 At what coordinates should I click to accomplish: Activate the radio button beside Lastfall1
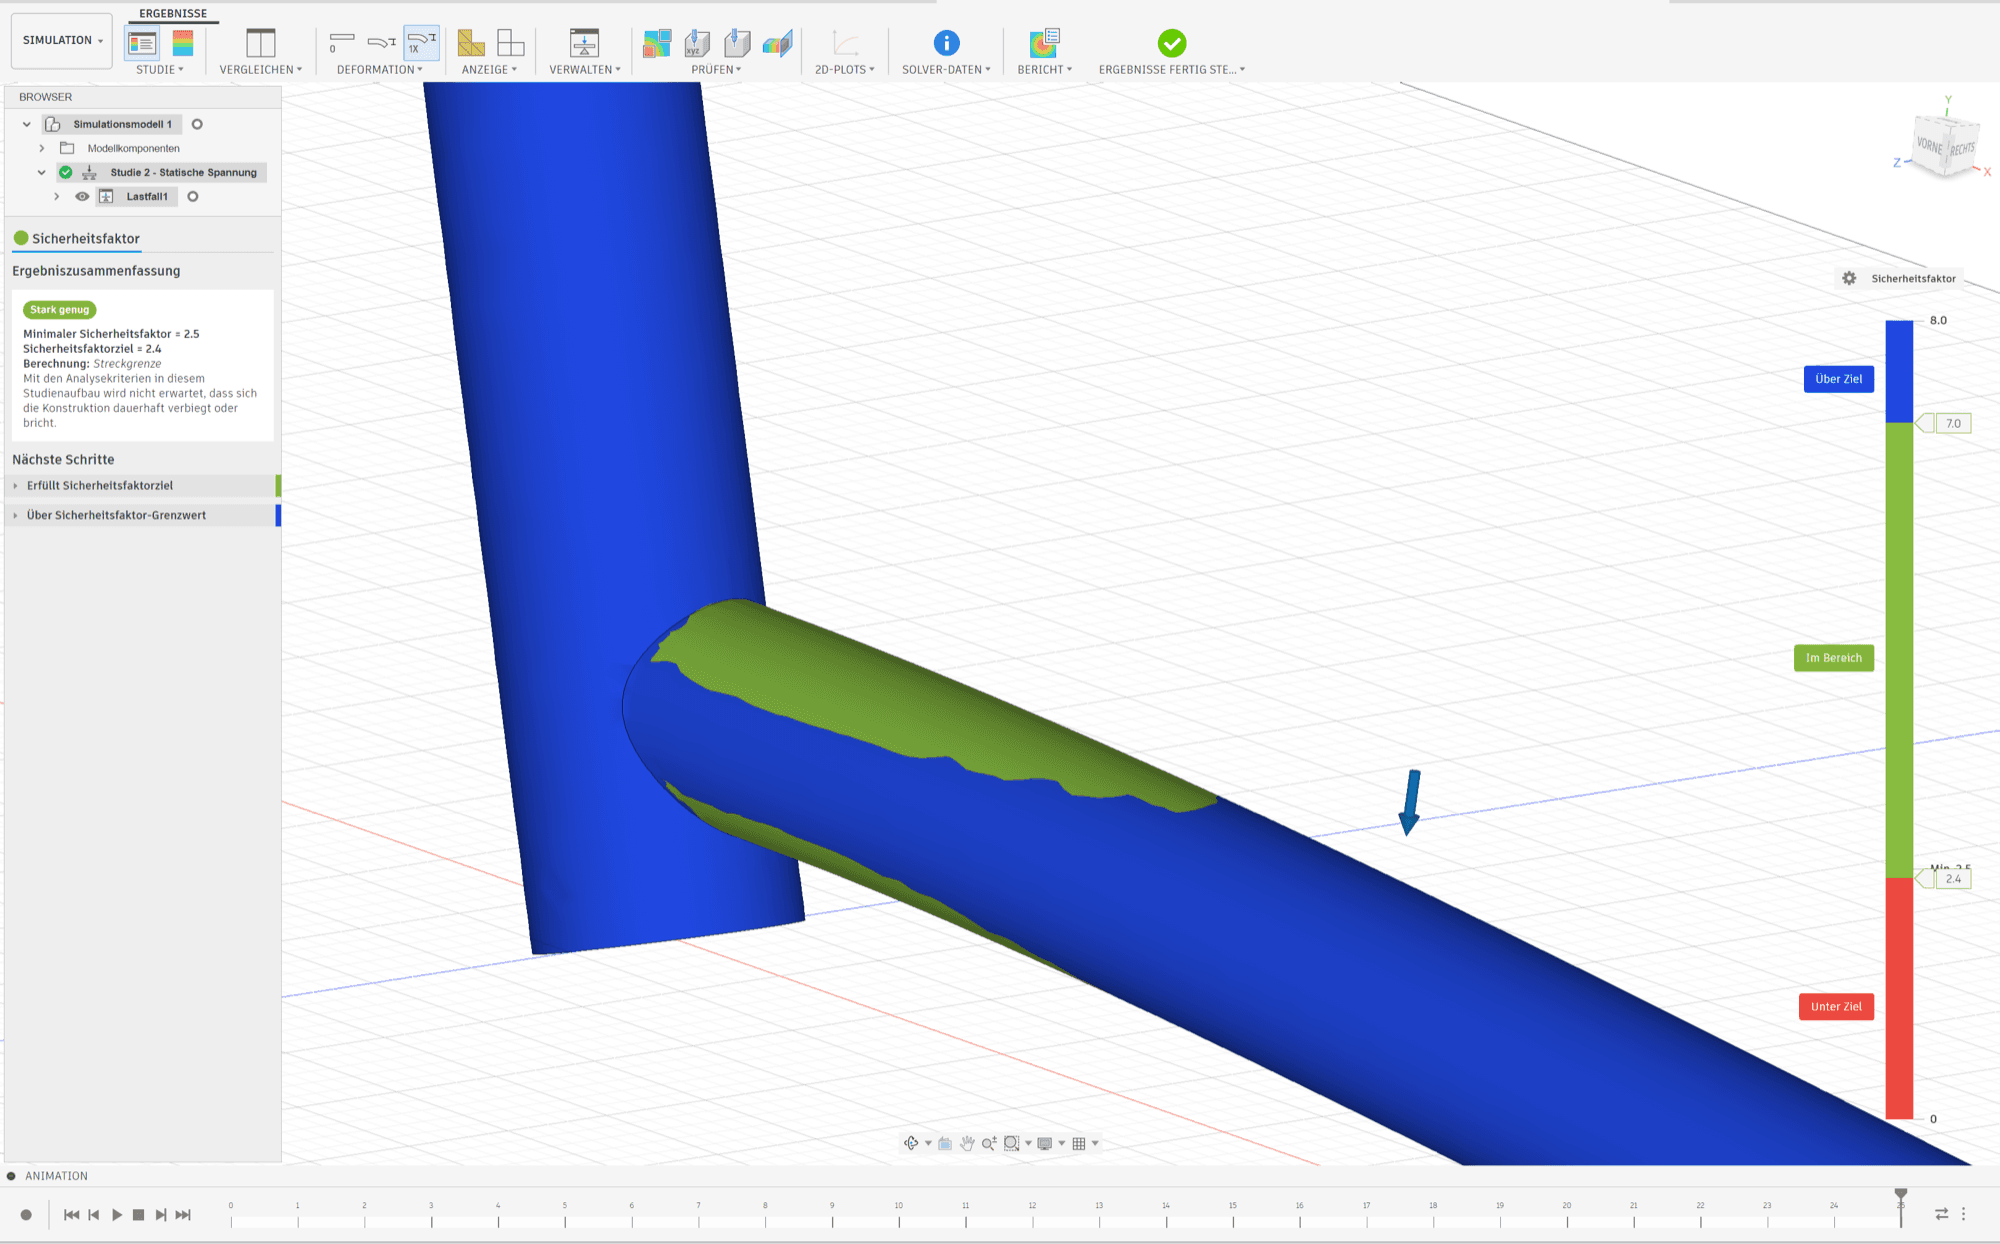(x=193, y=197)
